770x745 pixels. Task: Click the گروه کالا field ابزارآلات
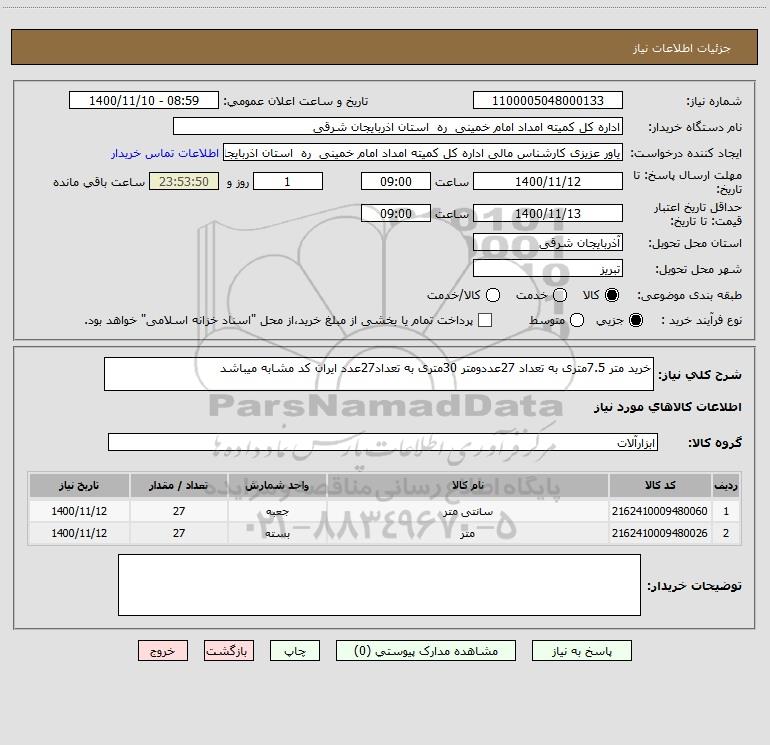pyautogui.click(x=383, y=442)
